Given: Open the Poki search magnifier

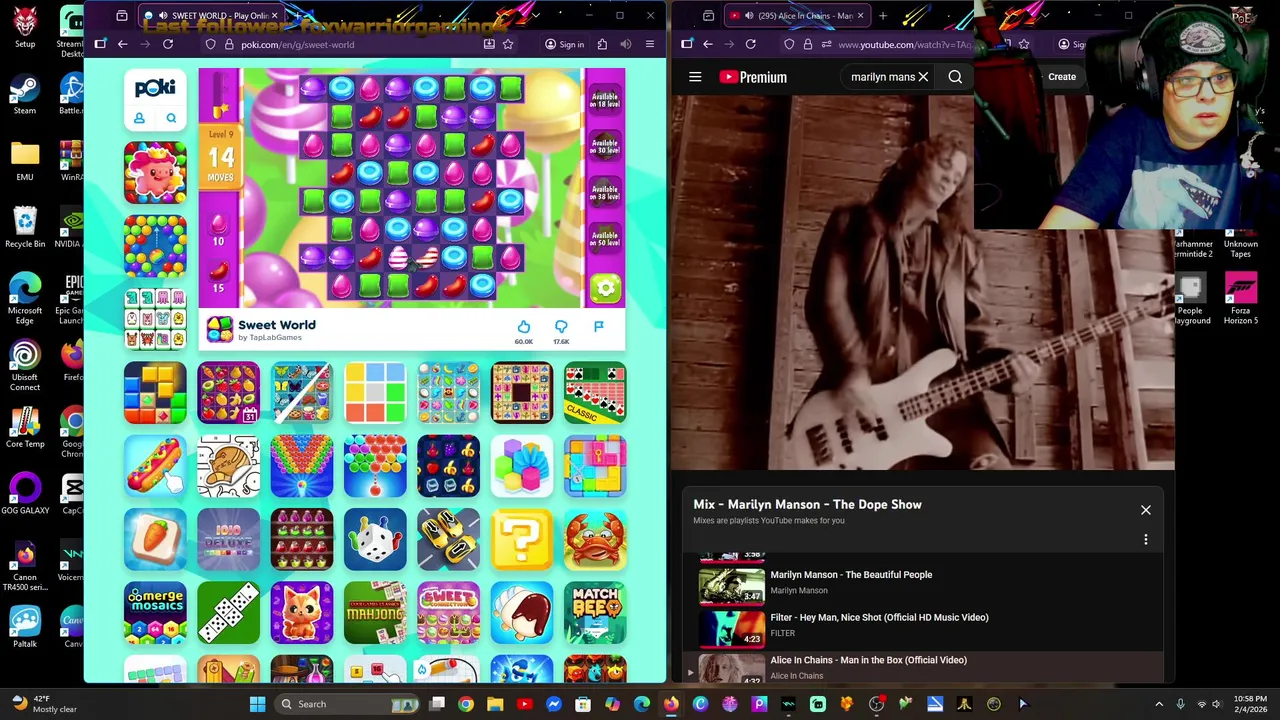Looking at the screenshot, I should tap(171, 119).
